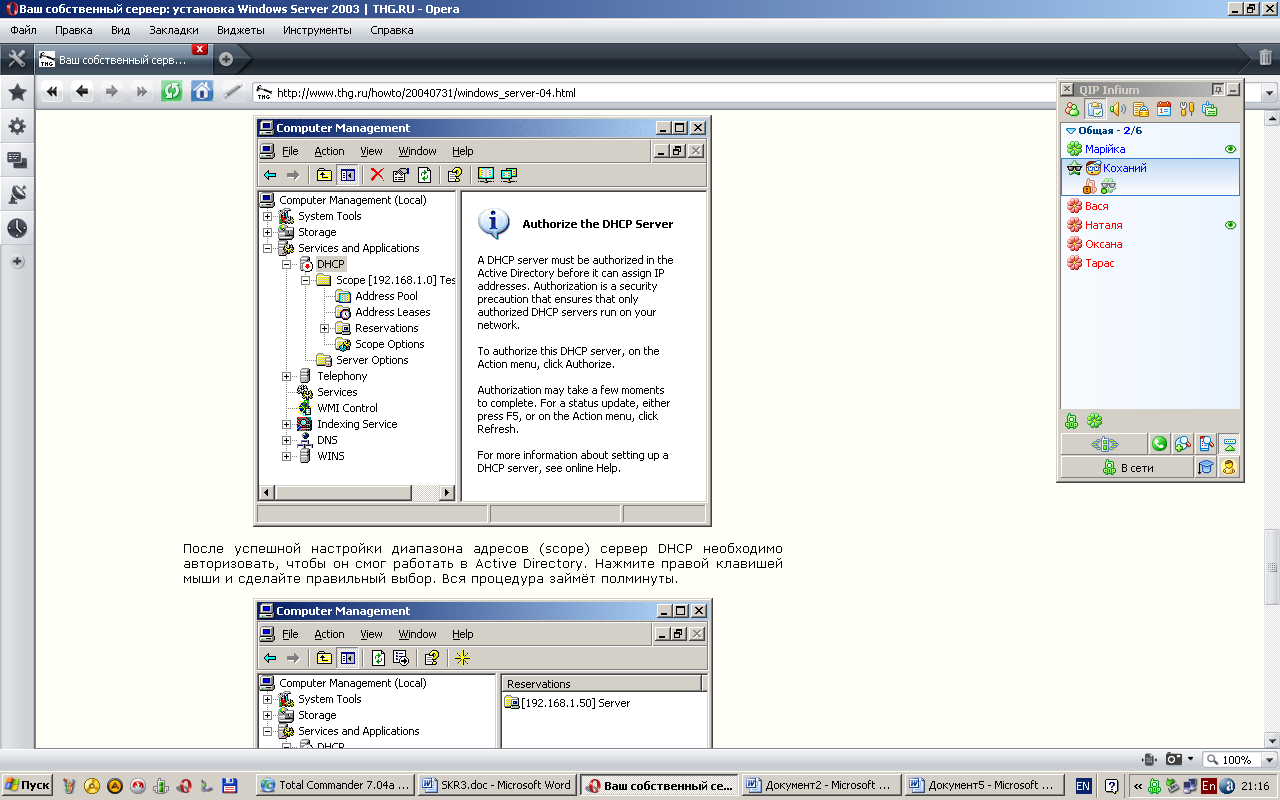The width and height of the screenshot is (1280, 800).
Task: Open closed tabs trash can icon
Action: [1265, 58]
